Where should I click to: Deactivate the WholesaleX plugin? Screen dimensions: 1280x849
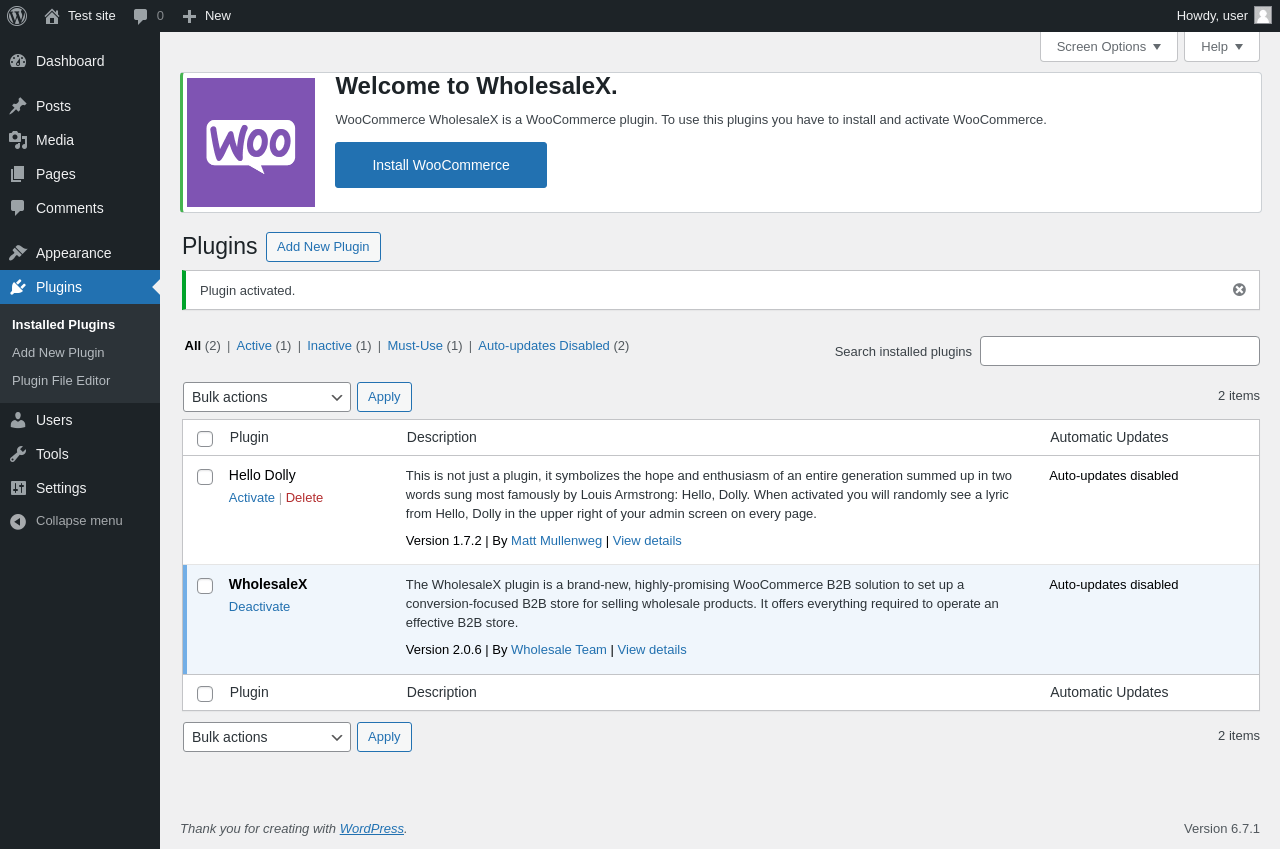click(x=259, y=606)
